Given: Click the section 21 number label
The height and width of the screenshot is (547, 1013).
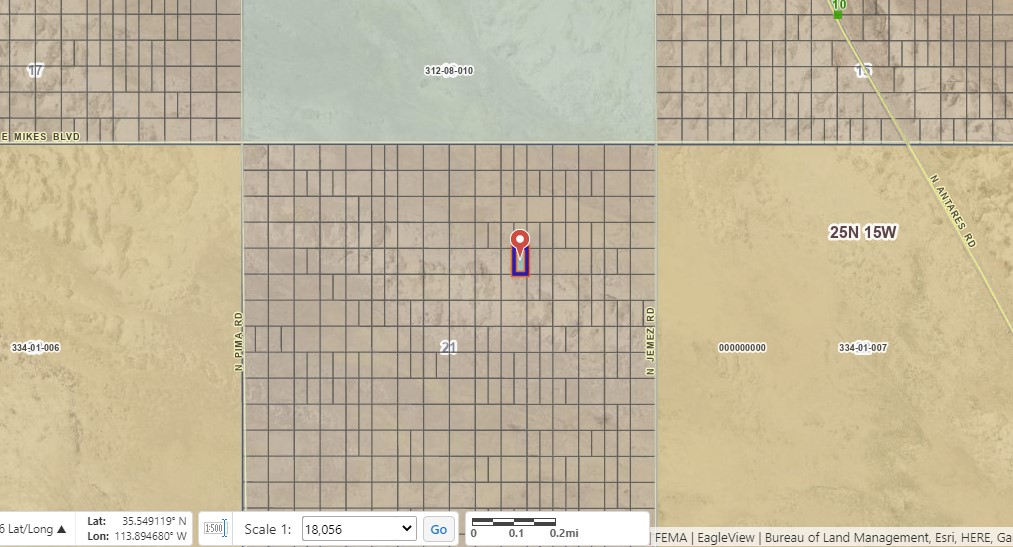Looking at the screenshot, I should 449,347.
